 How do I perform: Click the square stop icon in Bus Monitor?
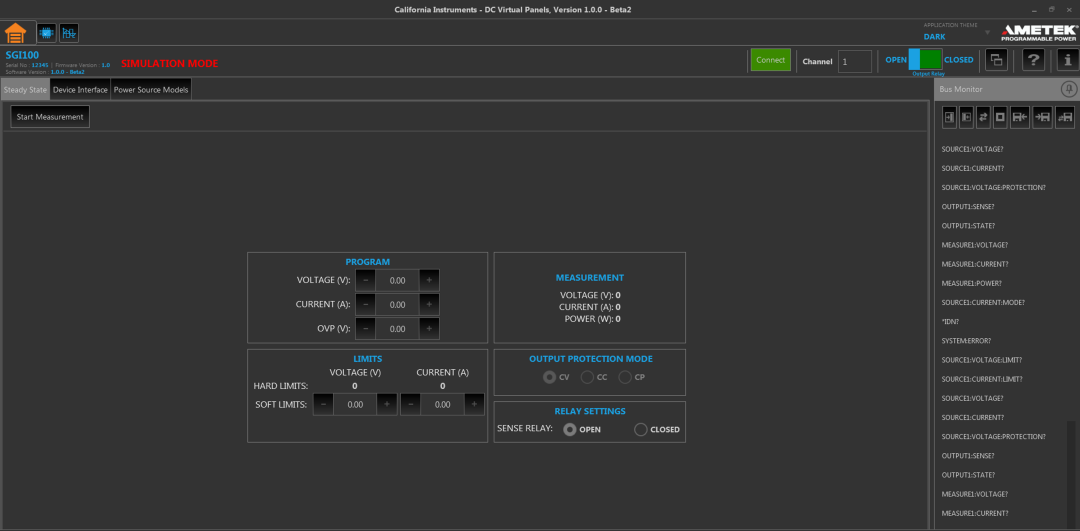pos(1001,117)
